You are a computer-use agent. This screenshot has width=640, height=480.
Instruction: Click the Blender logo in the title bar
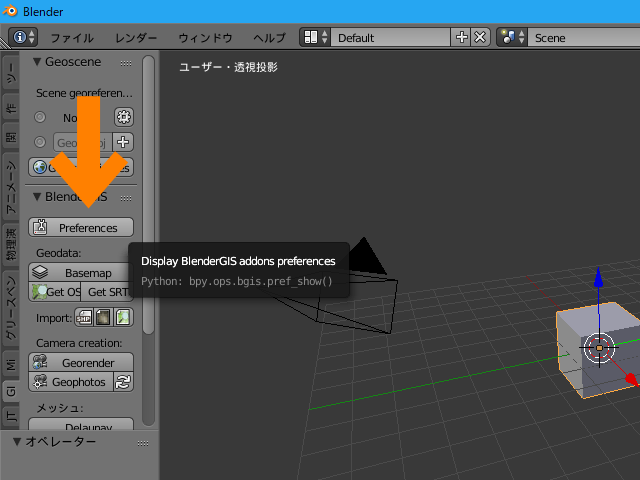tap(10, 11)
